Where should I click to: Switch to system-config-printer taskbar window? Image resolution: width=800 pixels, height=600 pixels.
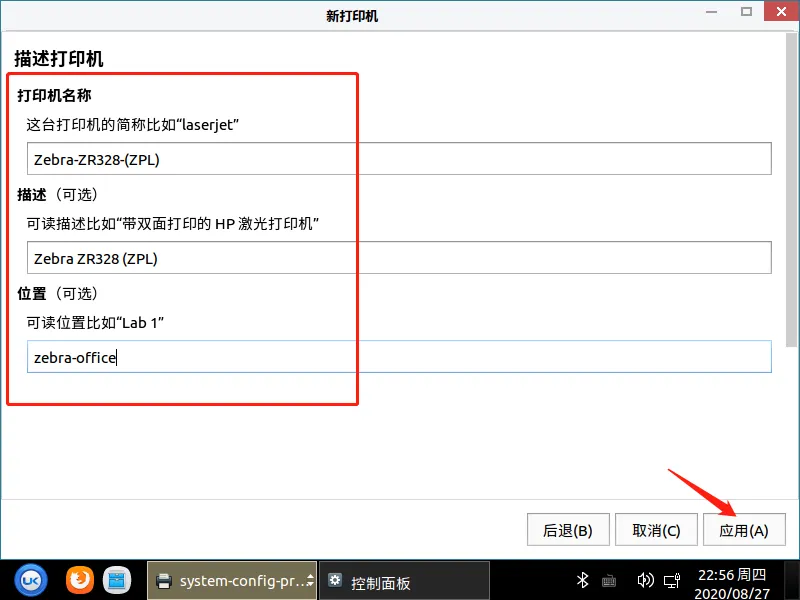click(x=233, y=581)
